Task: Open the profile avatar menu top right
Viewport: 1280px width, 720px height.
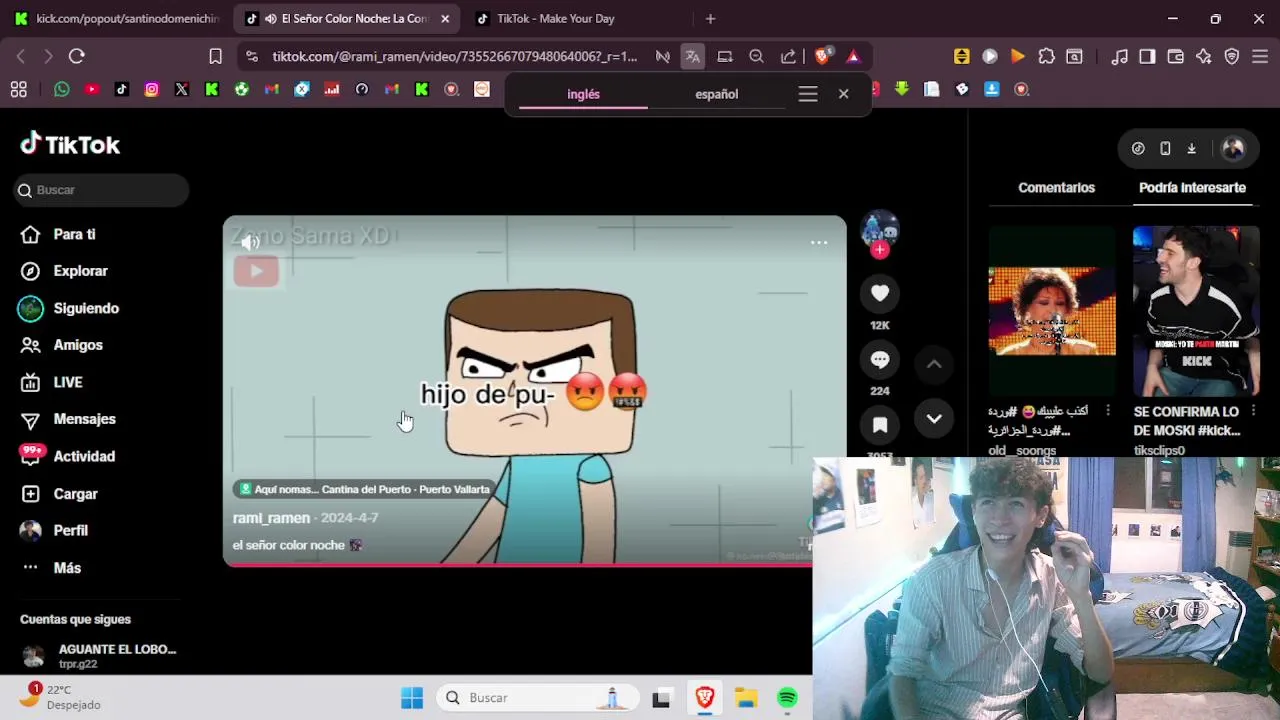Action: point(1233,149)
